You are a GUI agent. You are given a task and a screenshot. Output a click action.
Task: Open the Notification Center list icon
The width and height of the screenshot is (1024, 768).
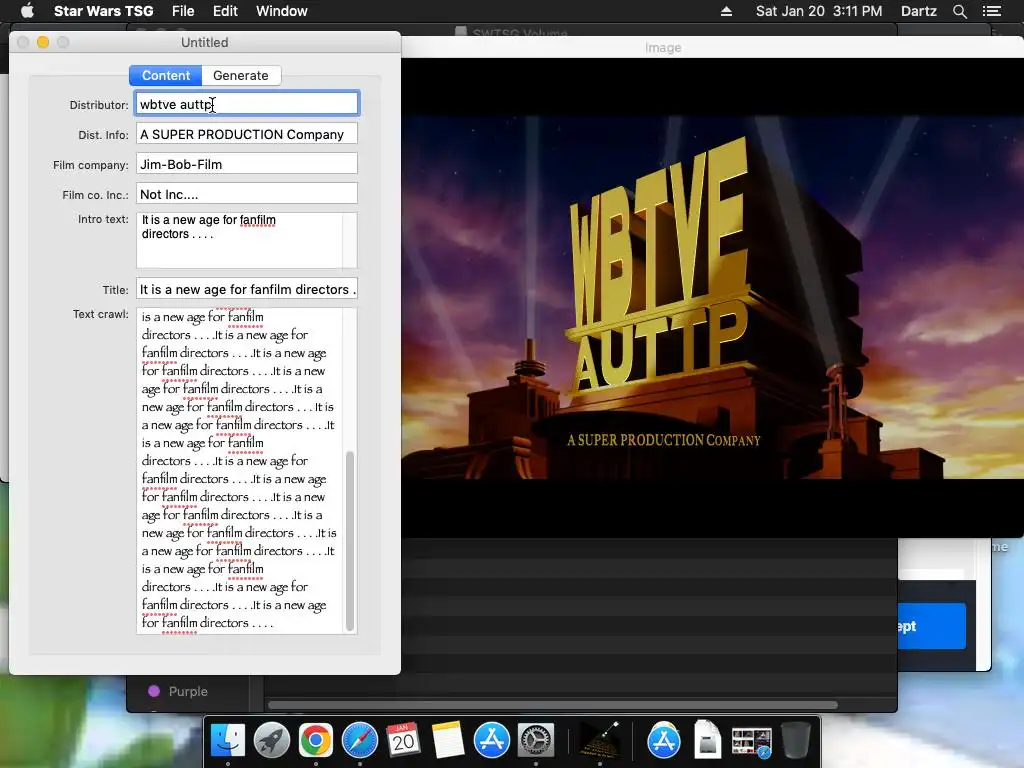pyautogui.click(x=992, y=11)
